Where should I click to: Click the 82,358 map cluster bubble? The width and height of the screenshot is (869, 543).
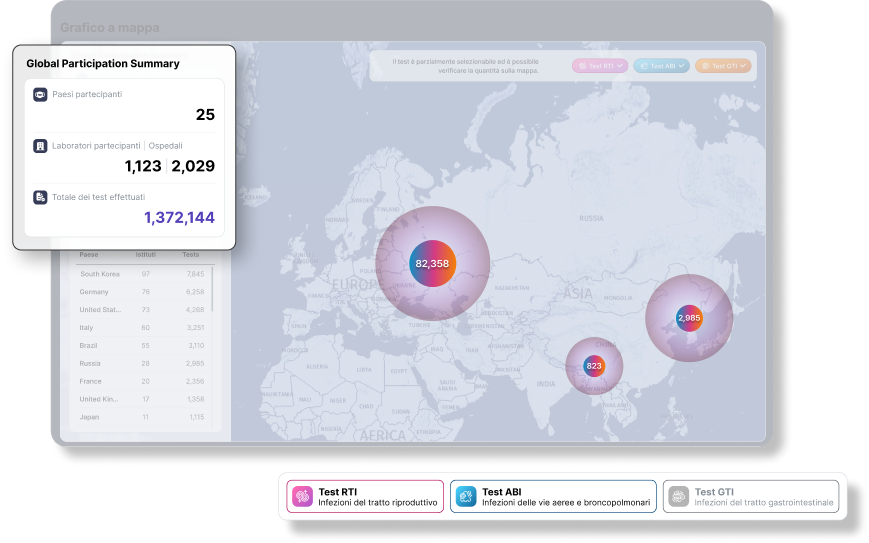(432, 264)
